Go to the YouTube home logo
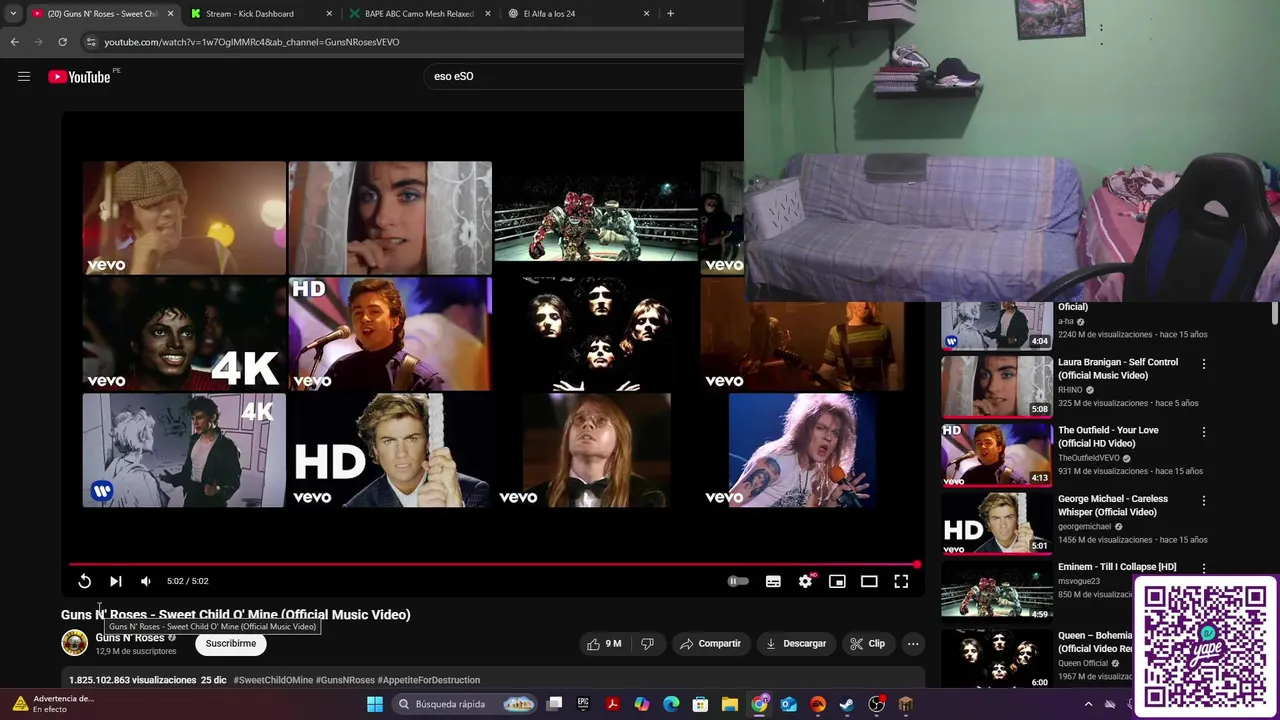The image size is (1280, 720). click(79, 77)
